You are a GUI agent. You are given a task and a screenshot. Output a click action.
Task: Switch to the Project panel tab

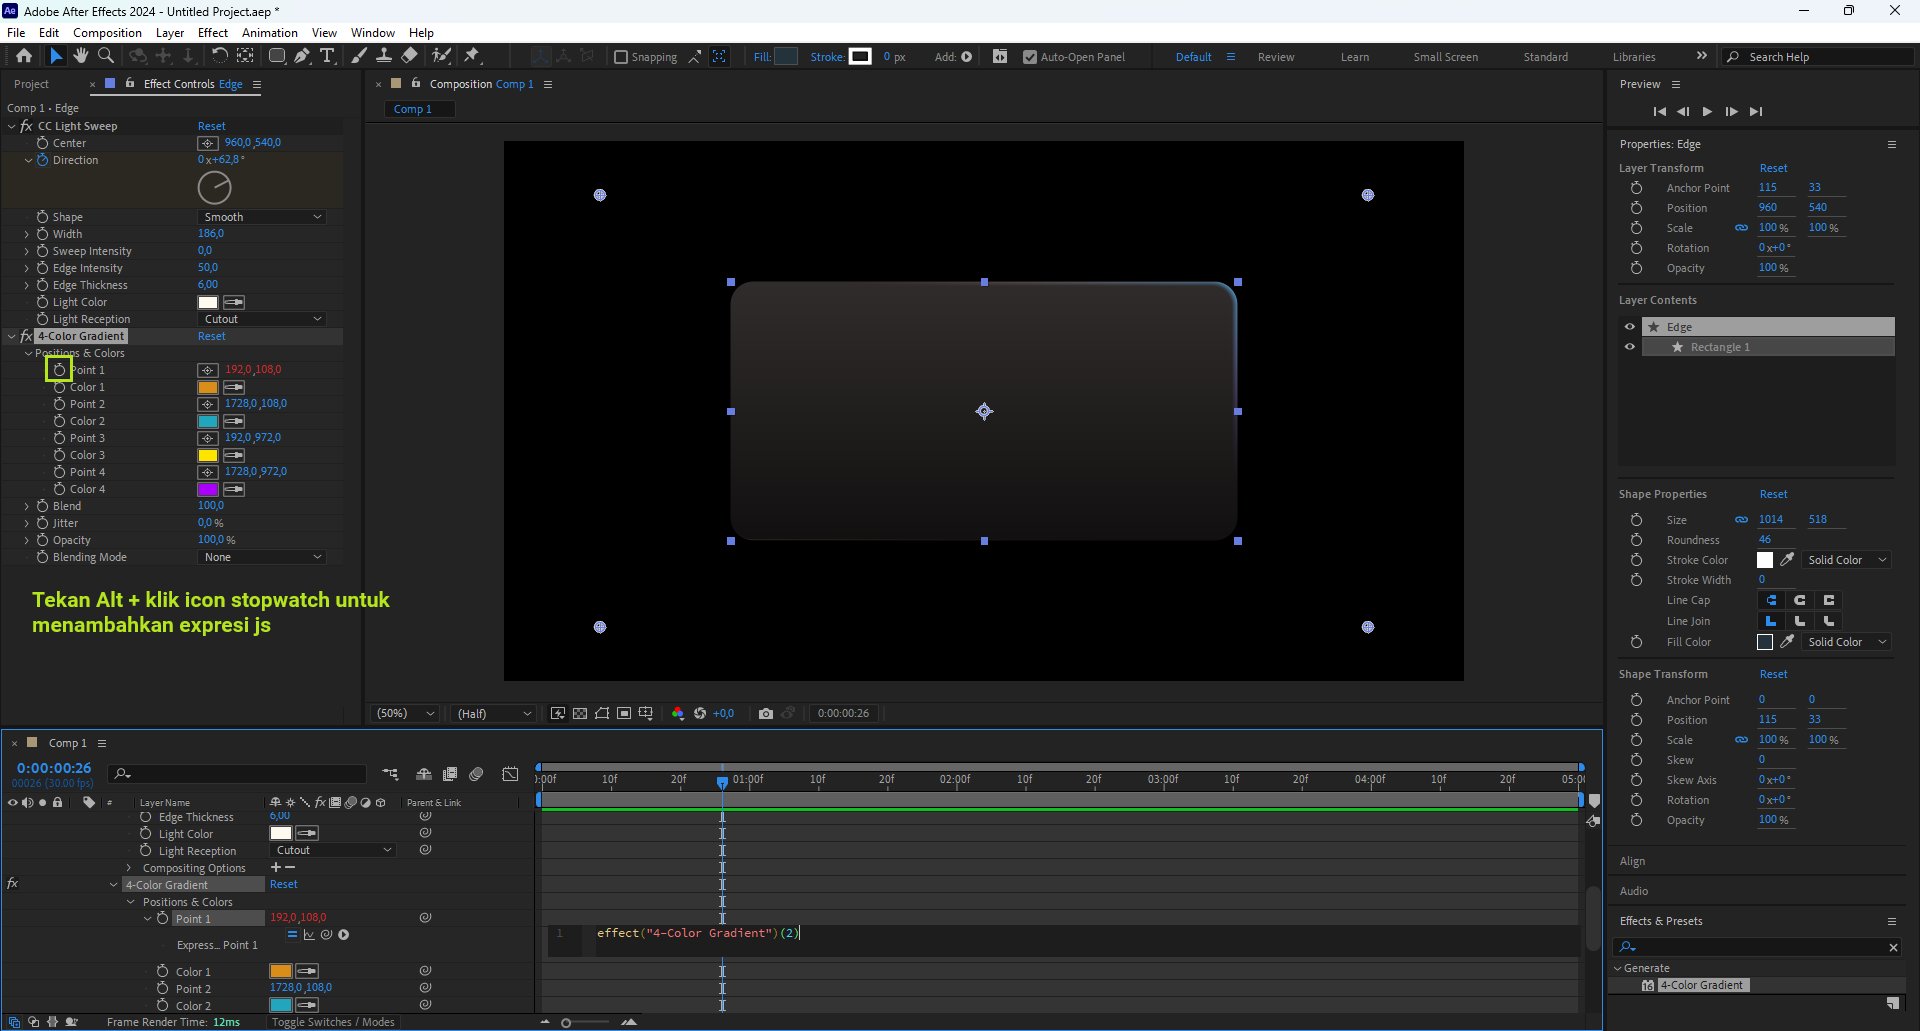tap(32, 84)
